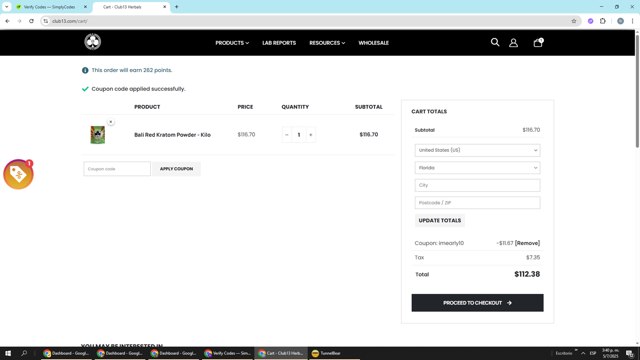The width and height of the screenshot is (640, 360).
Task: Click 'Coupon code applied successfully.' message
Action: pos(138,89)
